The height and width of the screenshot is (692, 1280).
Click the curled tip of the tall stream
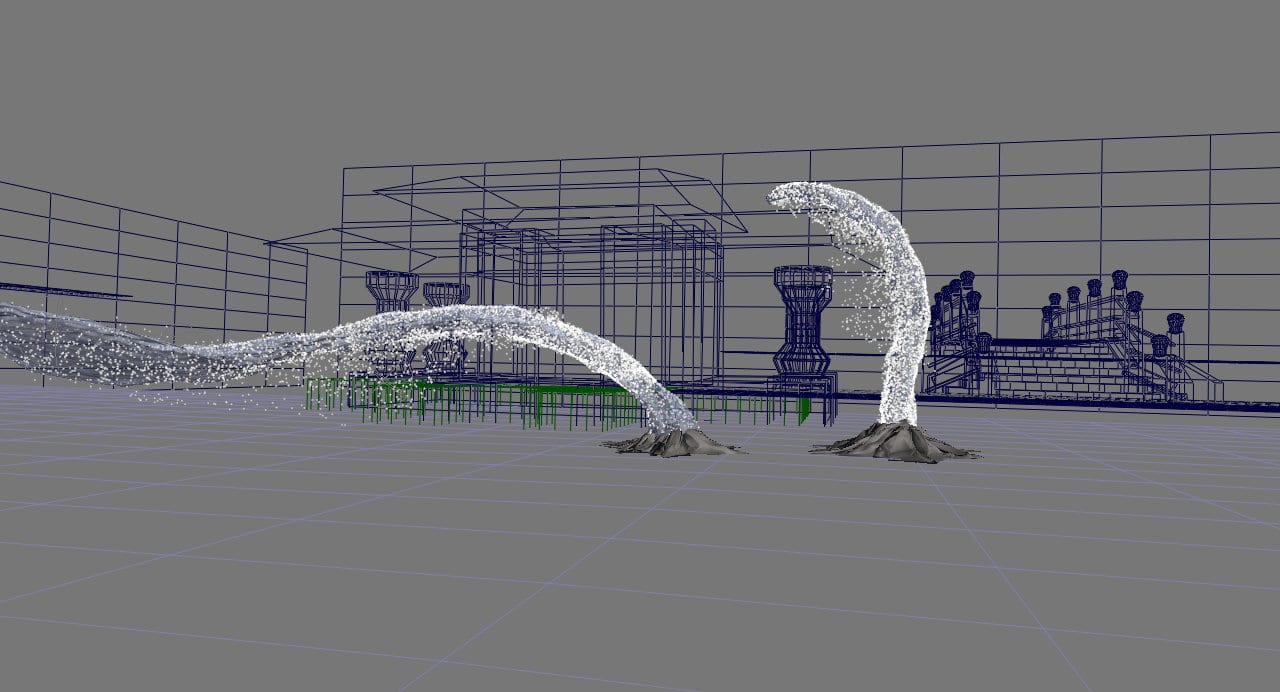coord(790,196)
